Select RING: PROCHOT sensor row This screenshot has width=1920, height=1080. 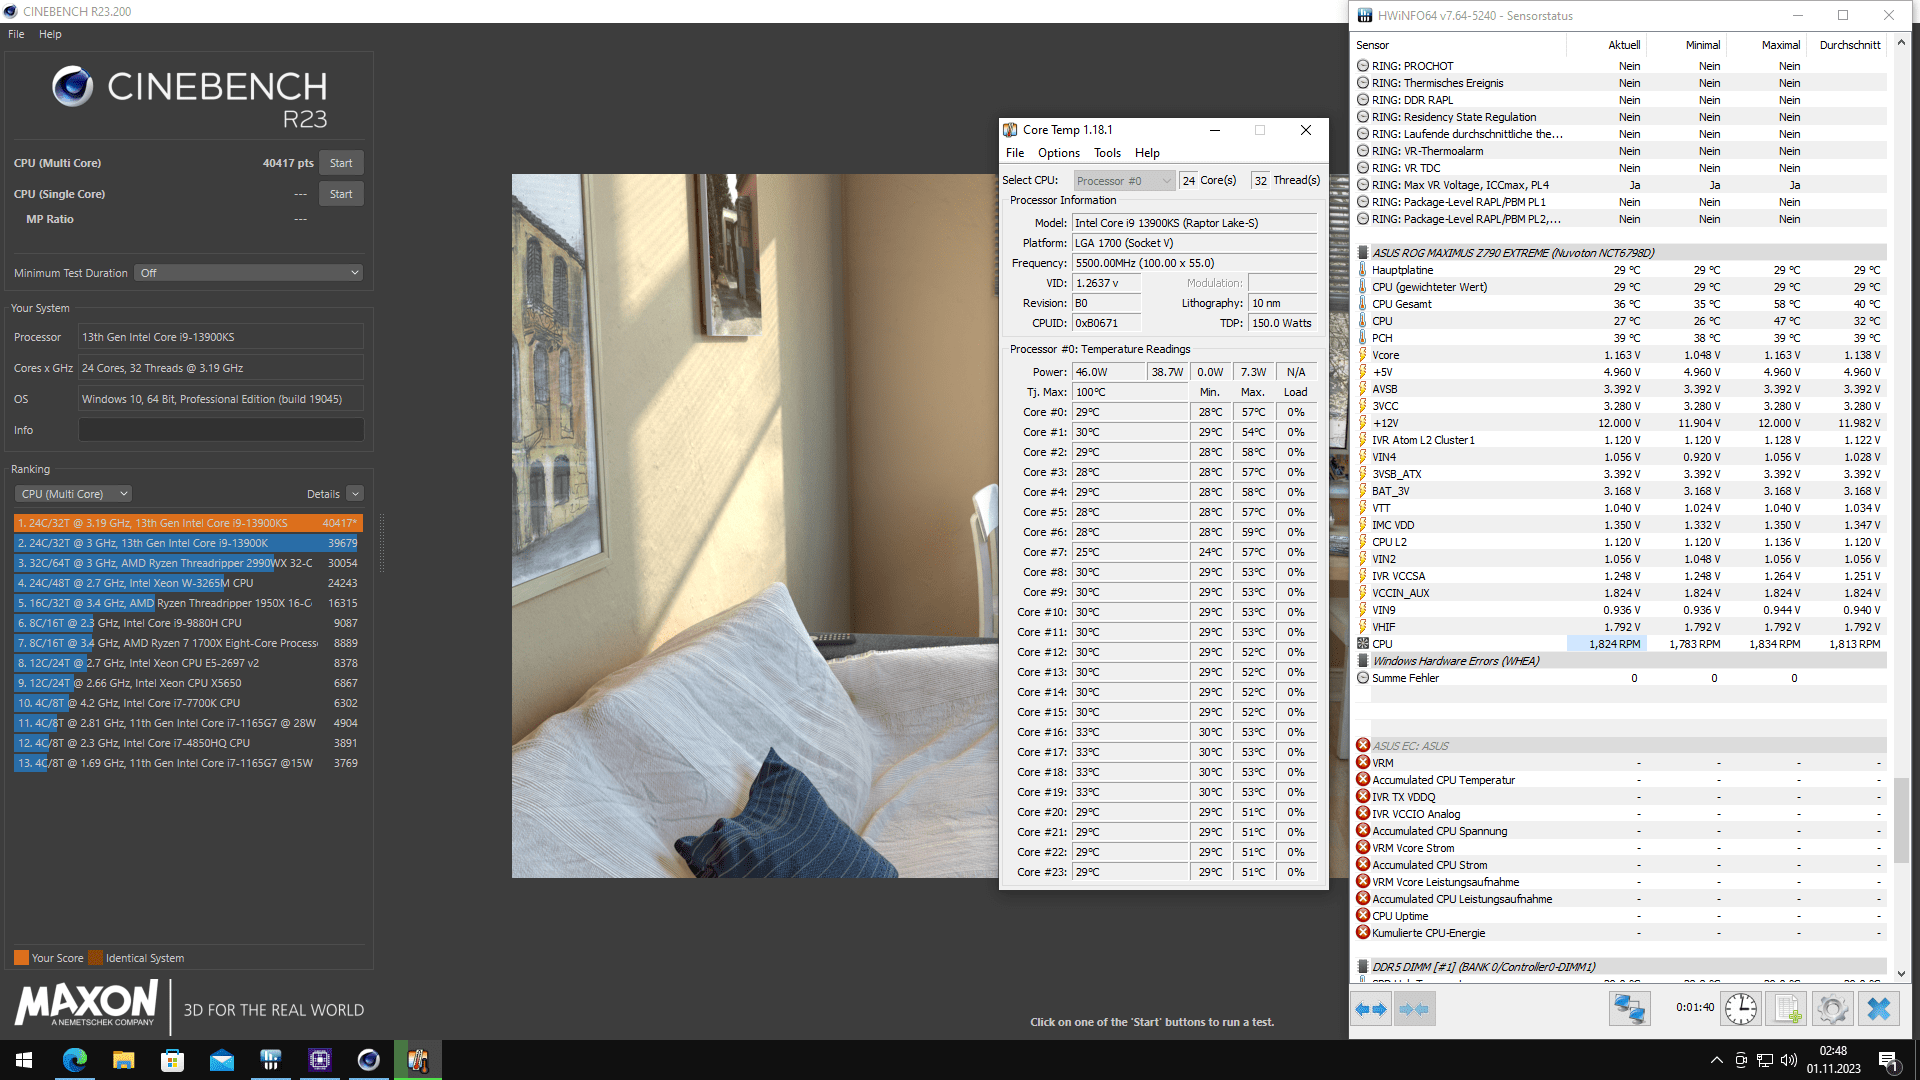pyautogui.click(x=1620, y=66)
